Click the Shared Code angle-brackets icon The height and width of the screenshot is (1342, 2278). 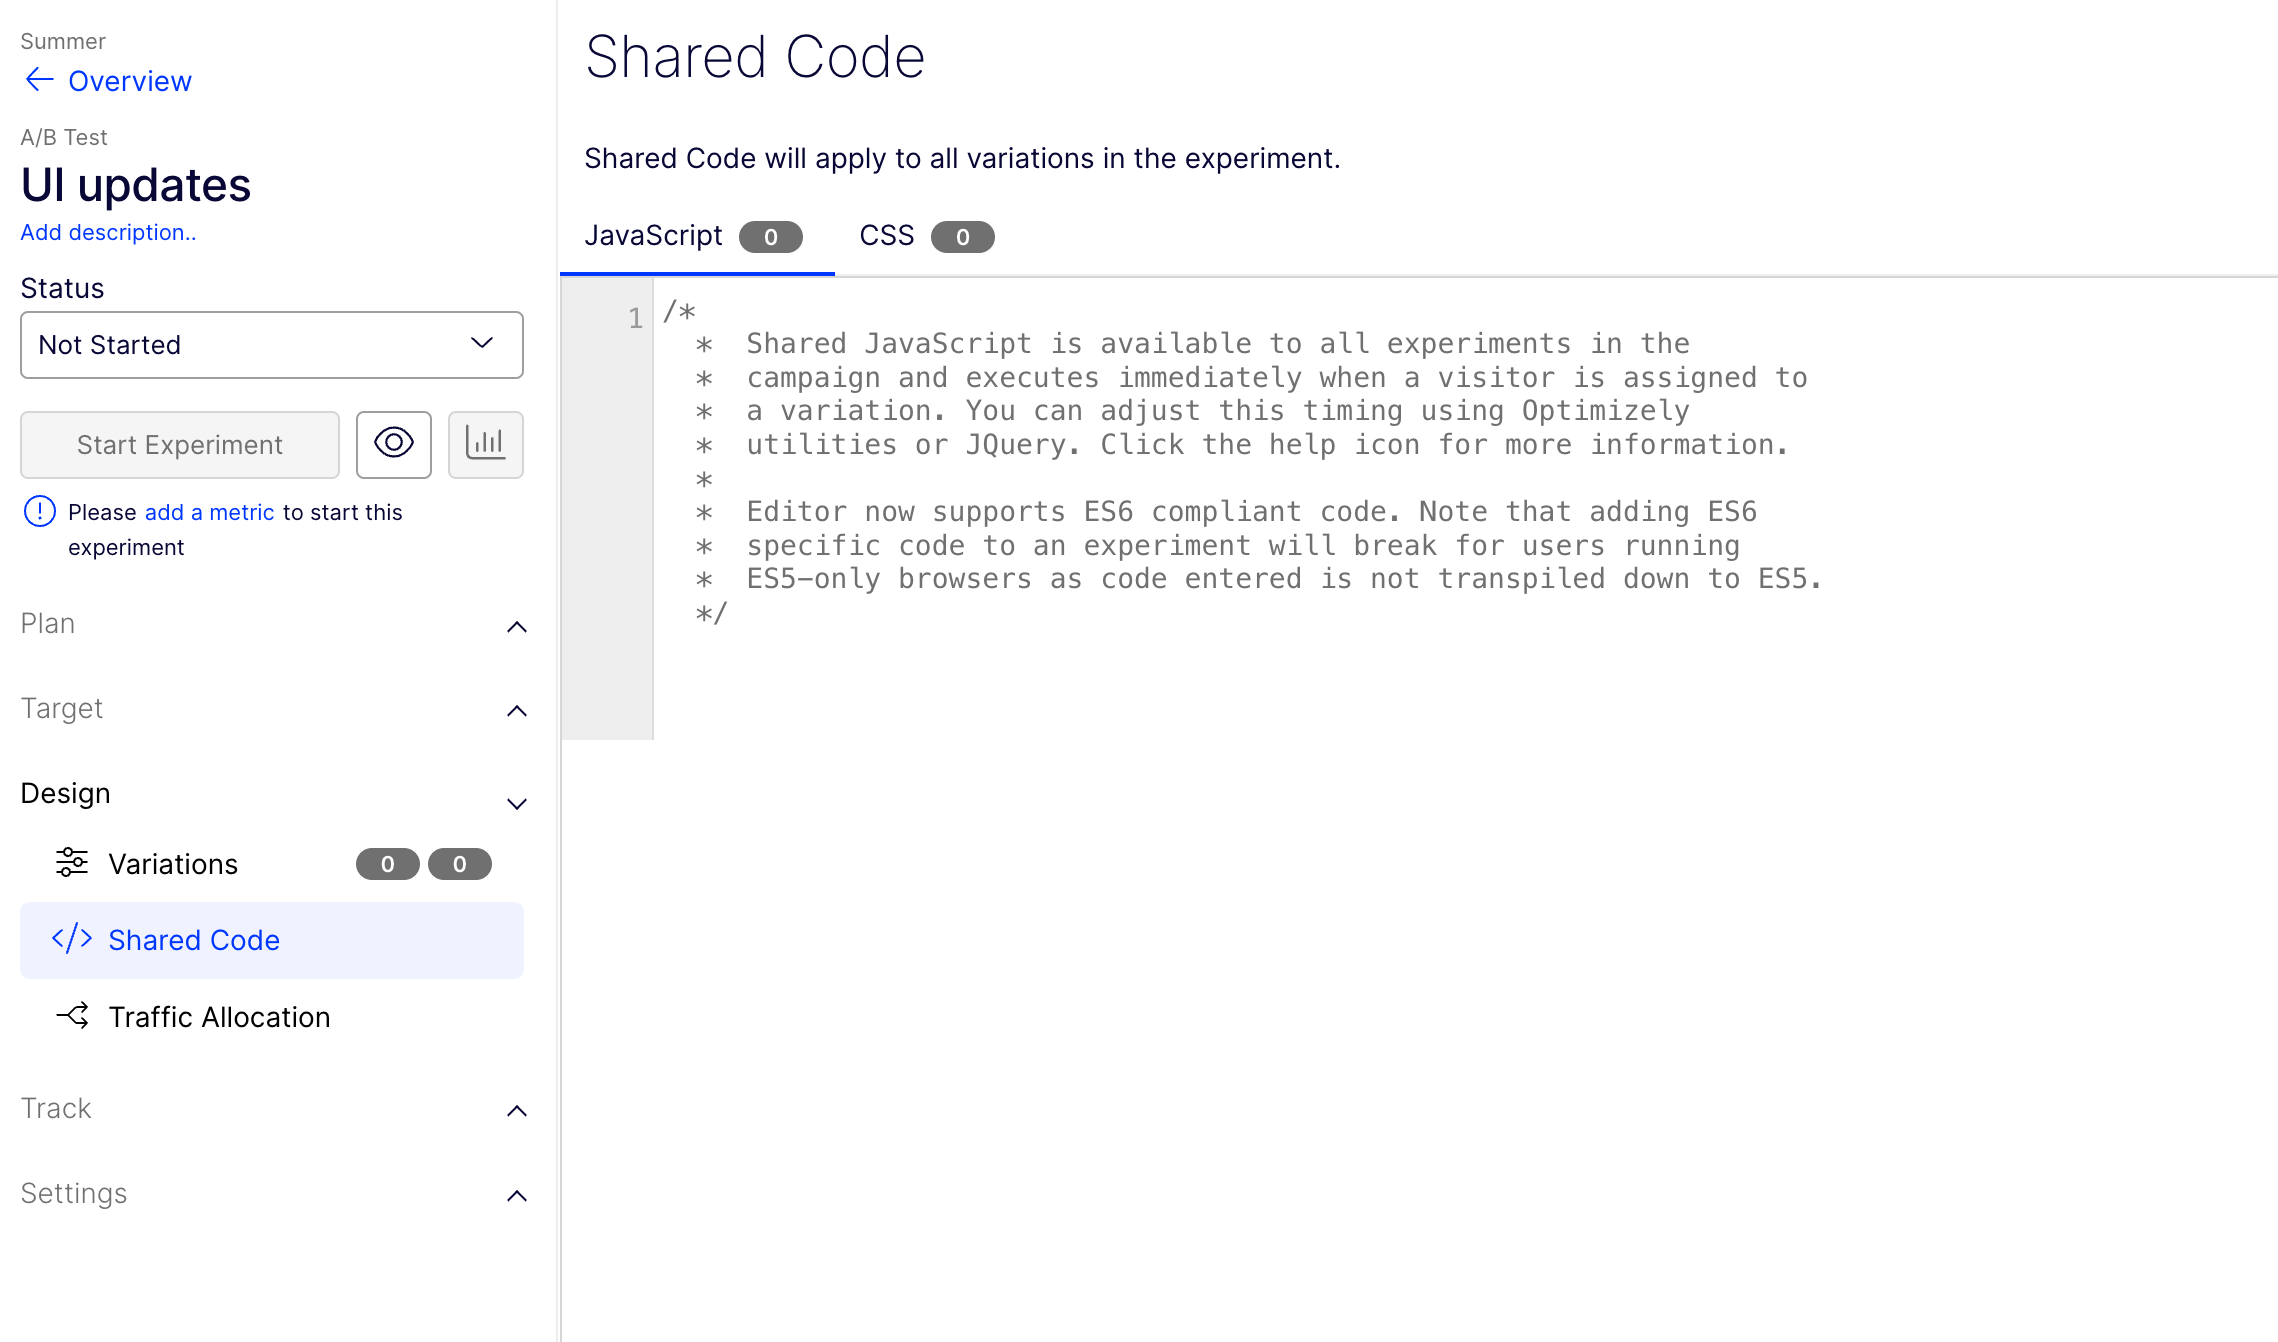pos(71,939)
